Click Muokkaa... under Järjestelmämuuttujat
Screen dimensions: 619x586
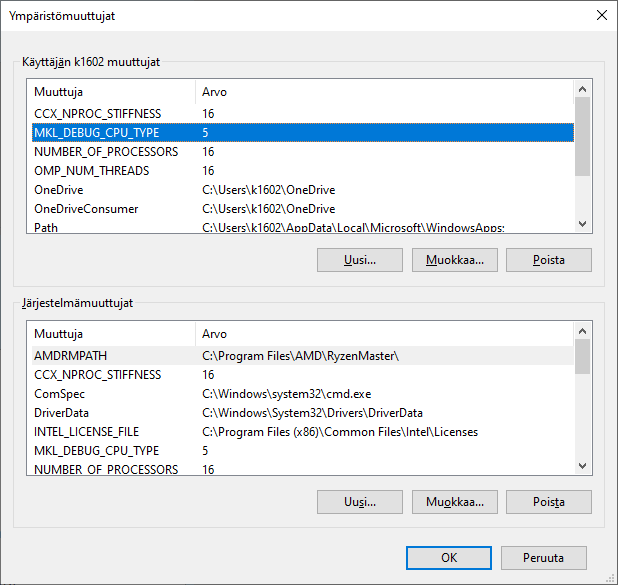coord(455,502)
